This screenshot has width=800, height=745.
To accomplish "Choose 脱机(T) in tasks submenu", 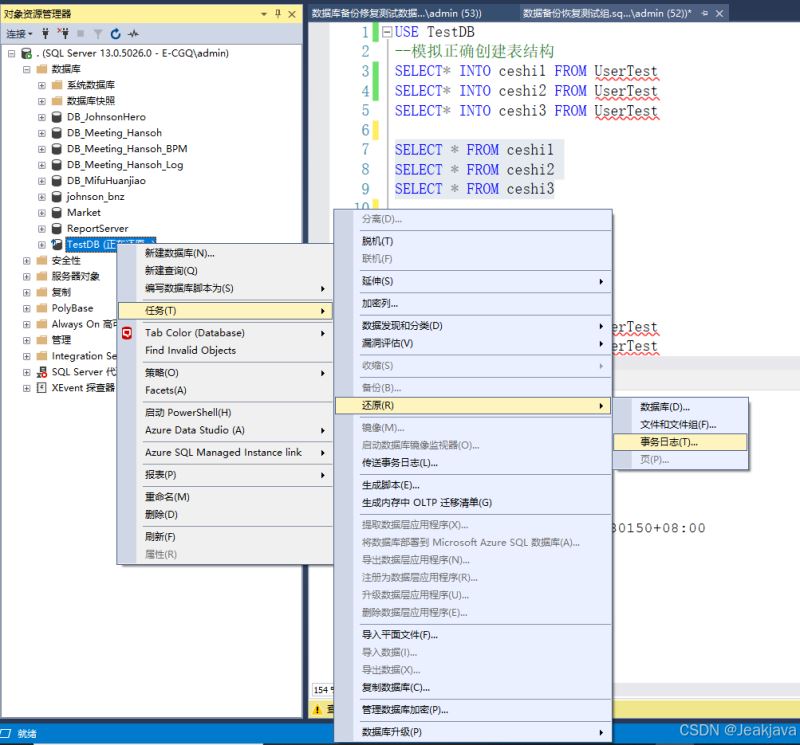I will click(473, 241).
